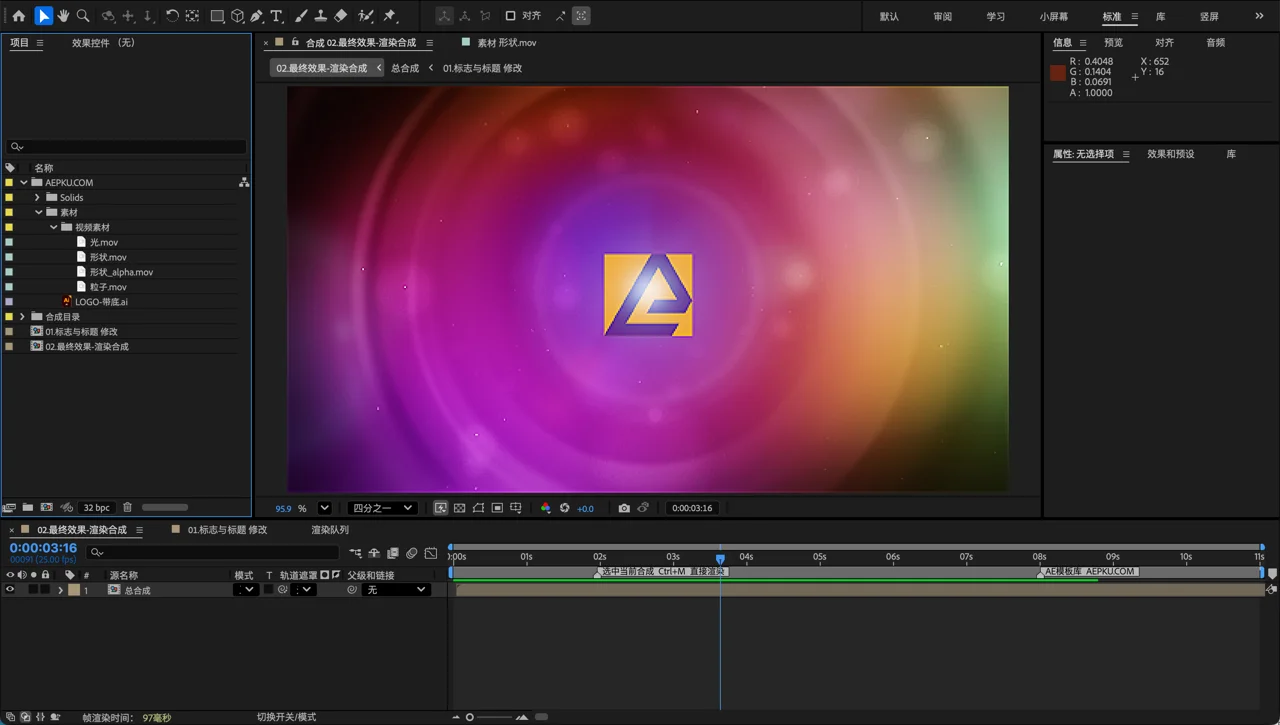Switch to the 学习 workspace
The height and width of the screenshot is (725, 1280).
996,16
